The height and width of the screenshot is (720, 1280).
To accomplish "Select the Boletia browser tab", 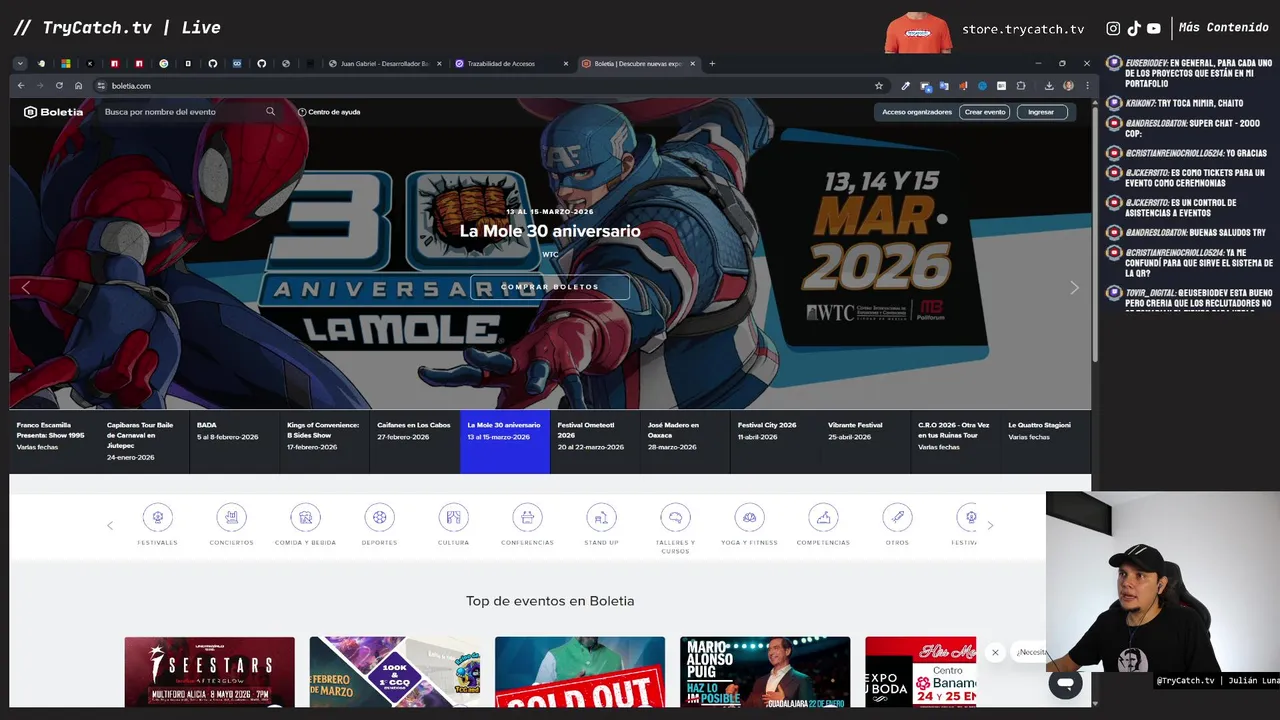I will pyautogui.click(x=638, y=64).
